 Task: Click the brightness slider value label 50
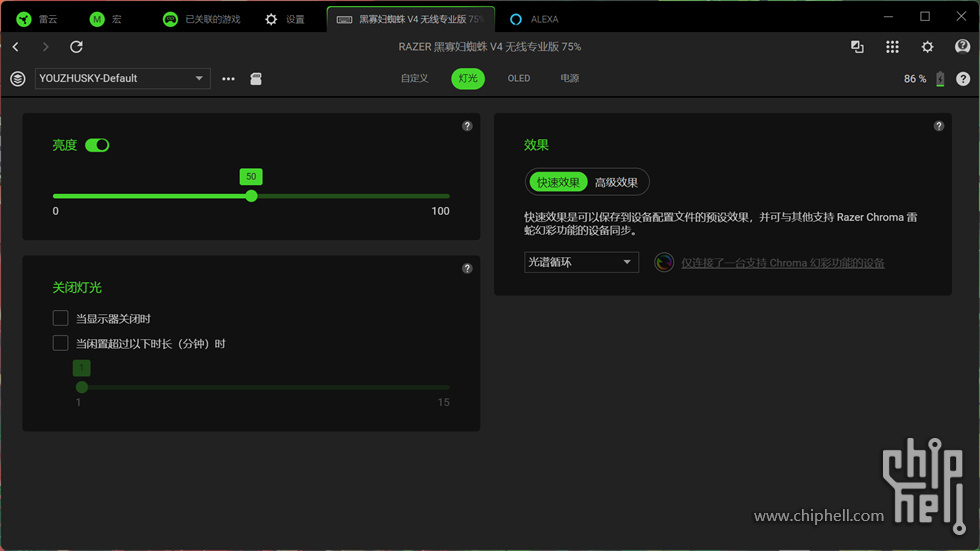pyautogui.click(x=251, y=176)
